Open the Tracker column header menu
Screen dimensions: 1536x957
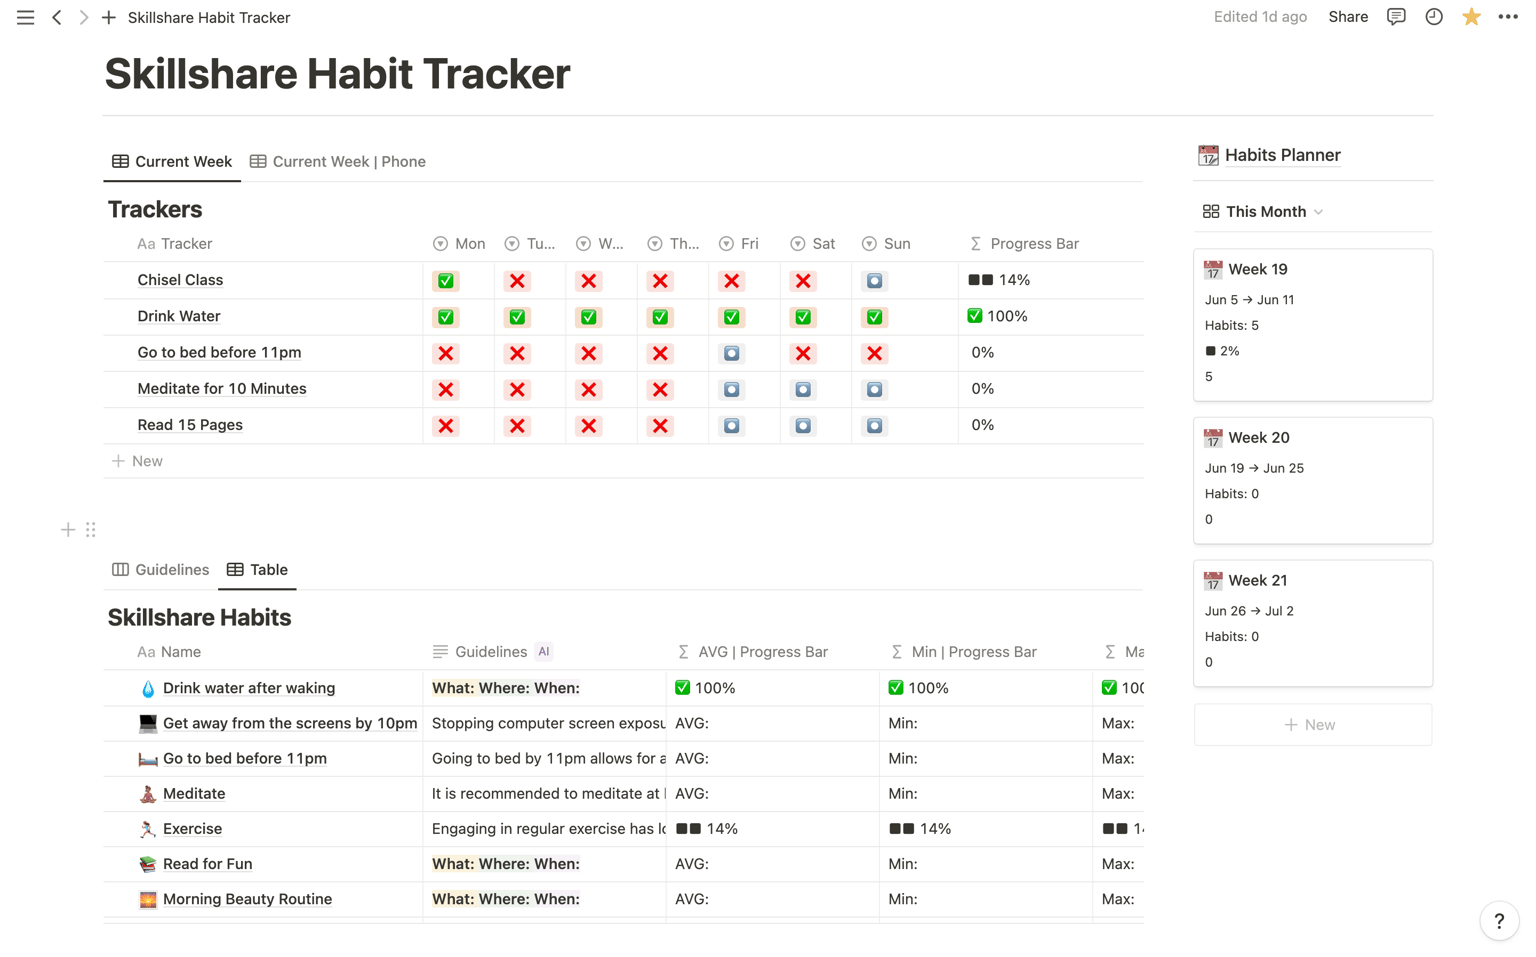pos(175,244)
